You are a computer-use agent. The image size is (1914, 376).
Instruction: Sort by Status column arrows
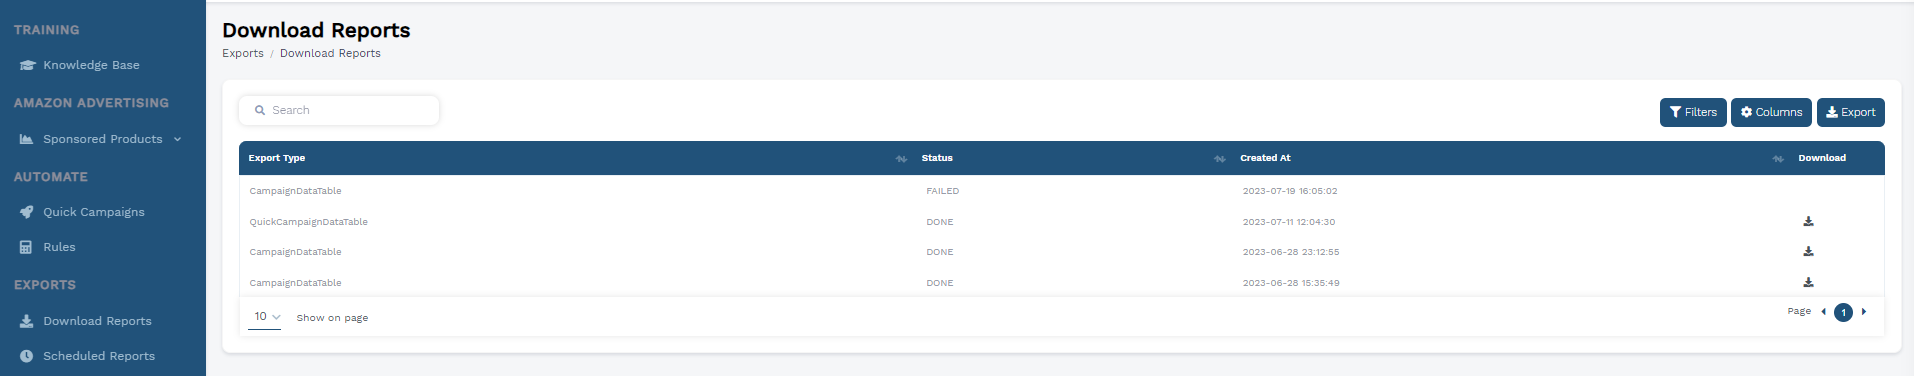pyautogui.click(x=1219, y=159)
